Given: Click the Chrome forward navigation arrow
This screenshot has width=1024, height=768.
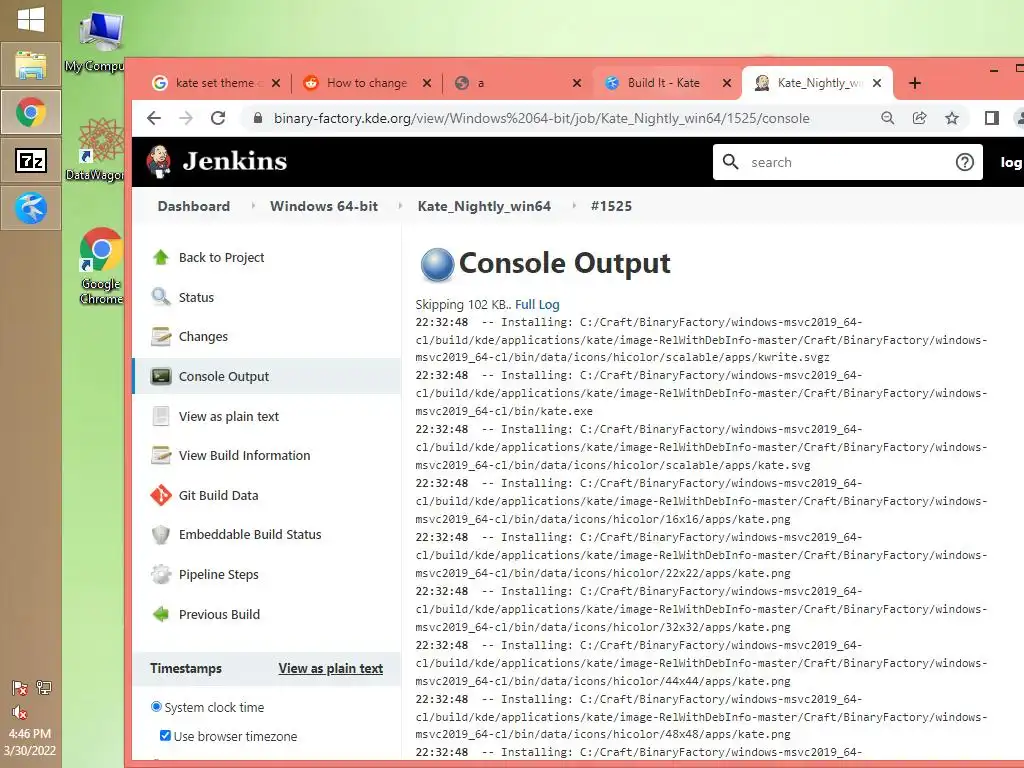Looking at the screenshot, I should [186, 118].
